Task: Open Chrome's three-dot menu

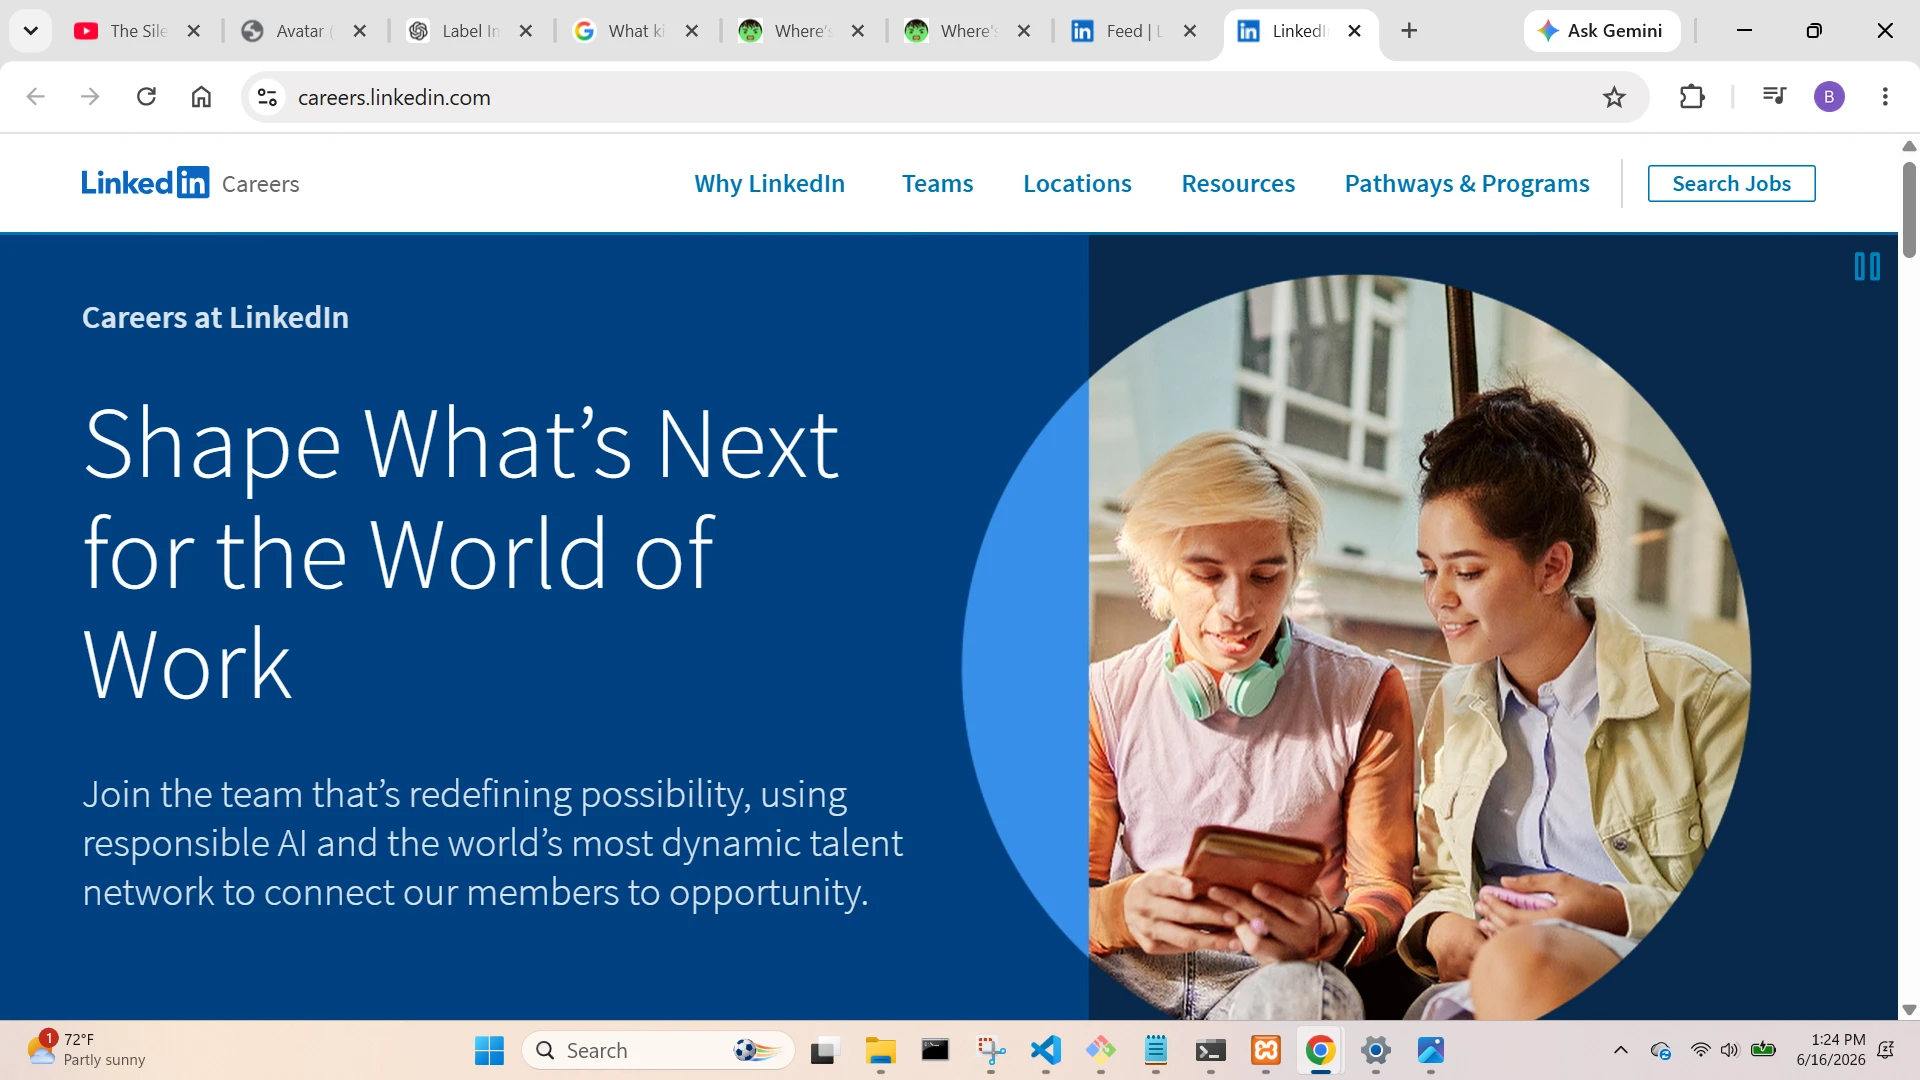Action: [1885, 97]
